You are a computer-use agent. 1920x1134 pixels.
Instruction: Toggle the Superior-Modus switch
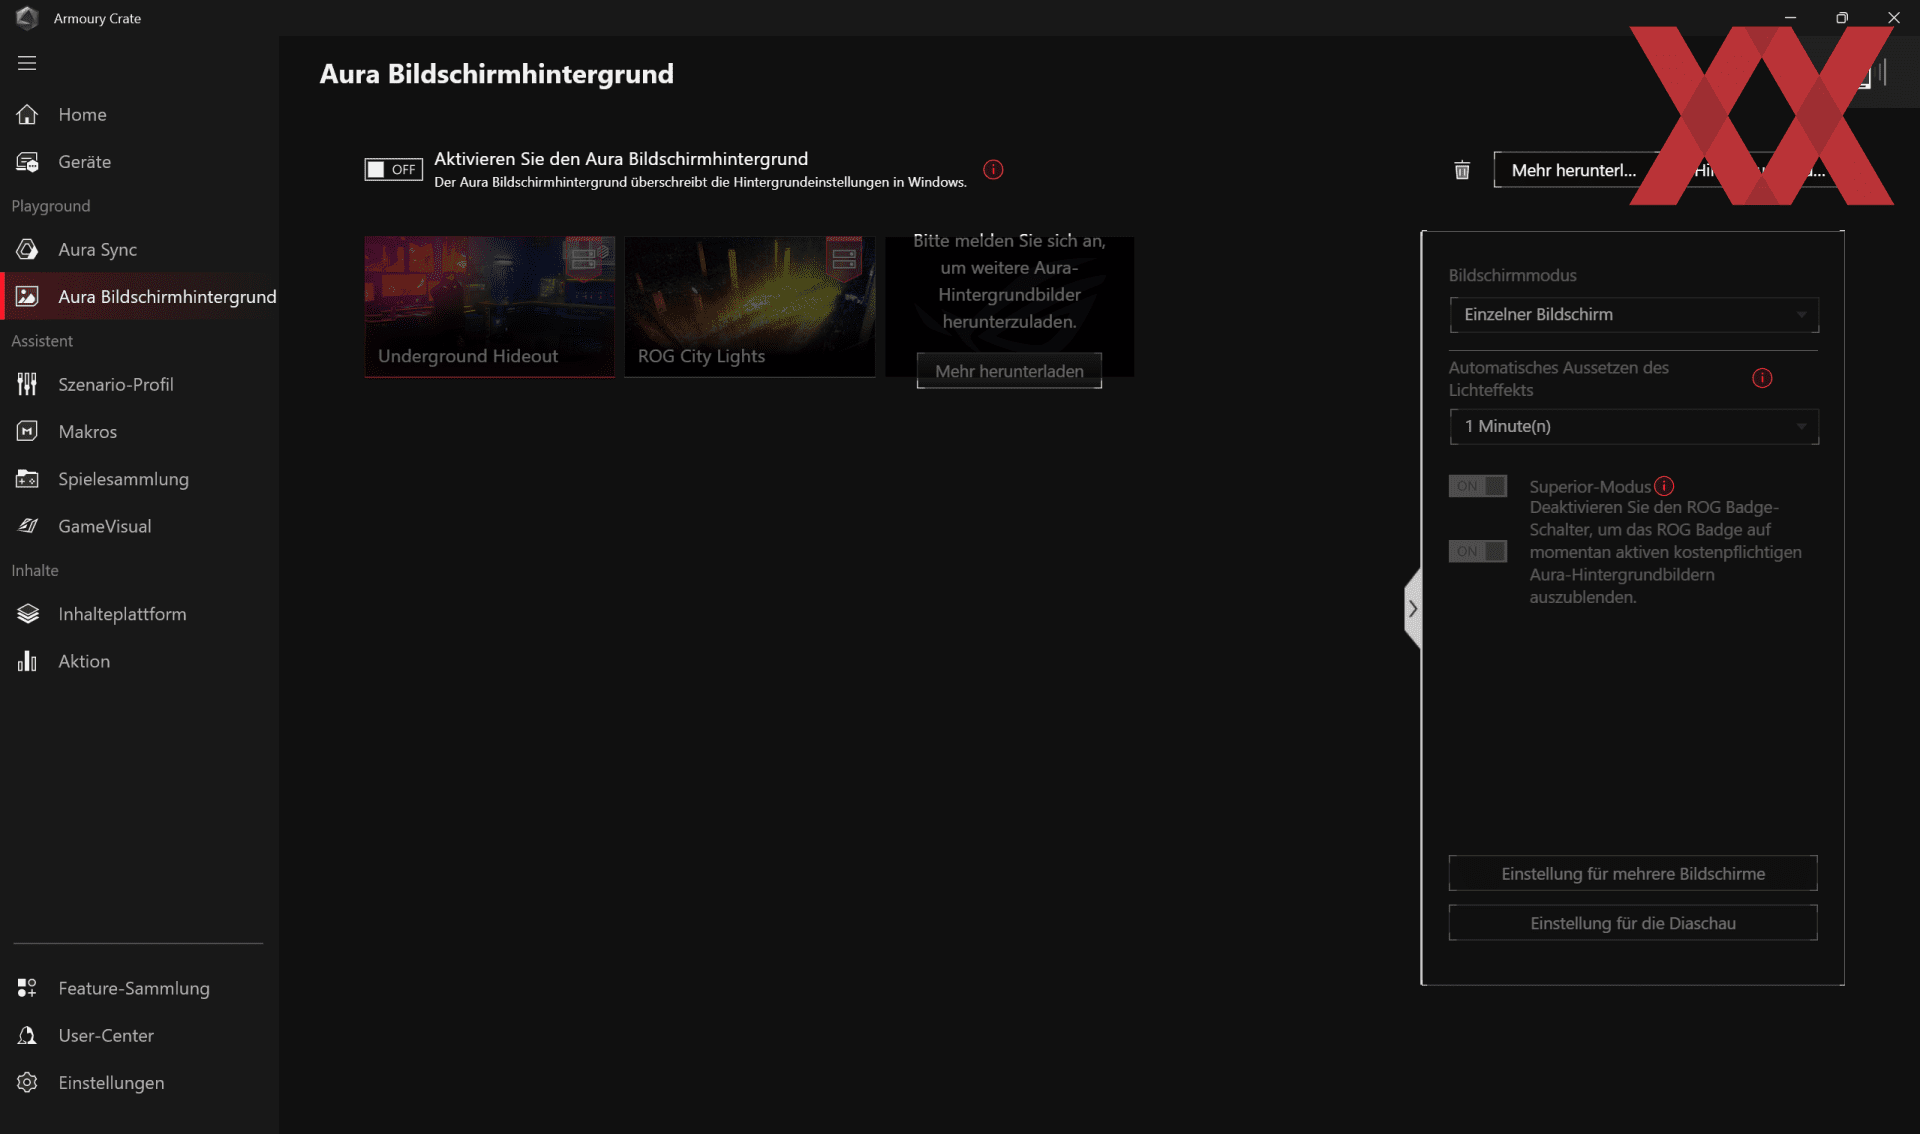(1478, 486)
